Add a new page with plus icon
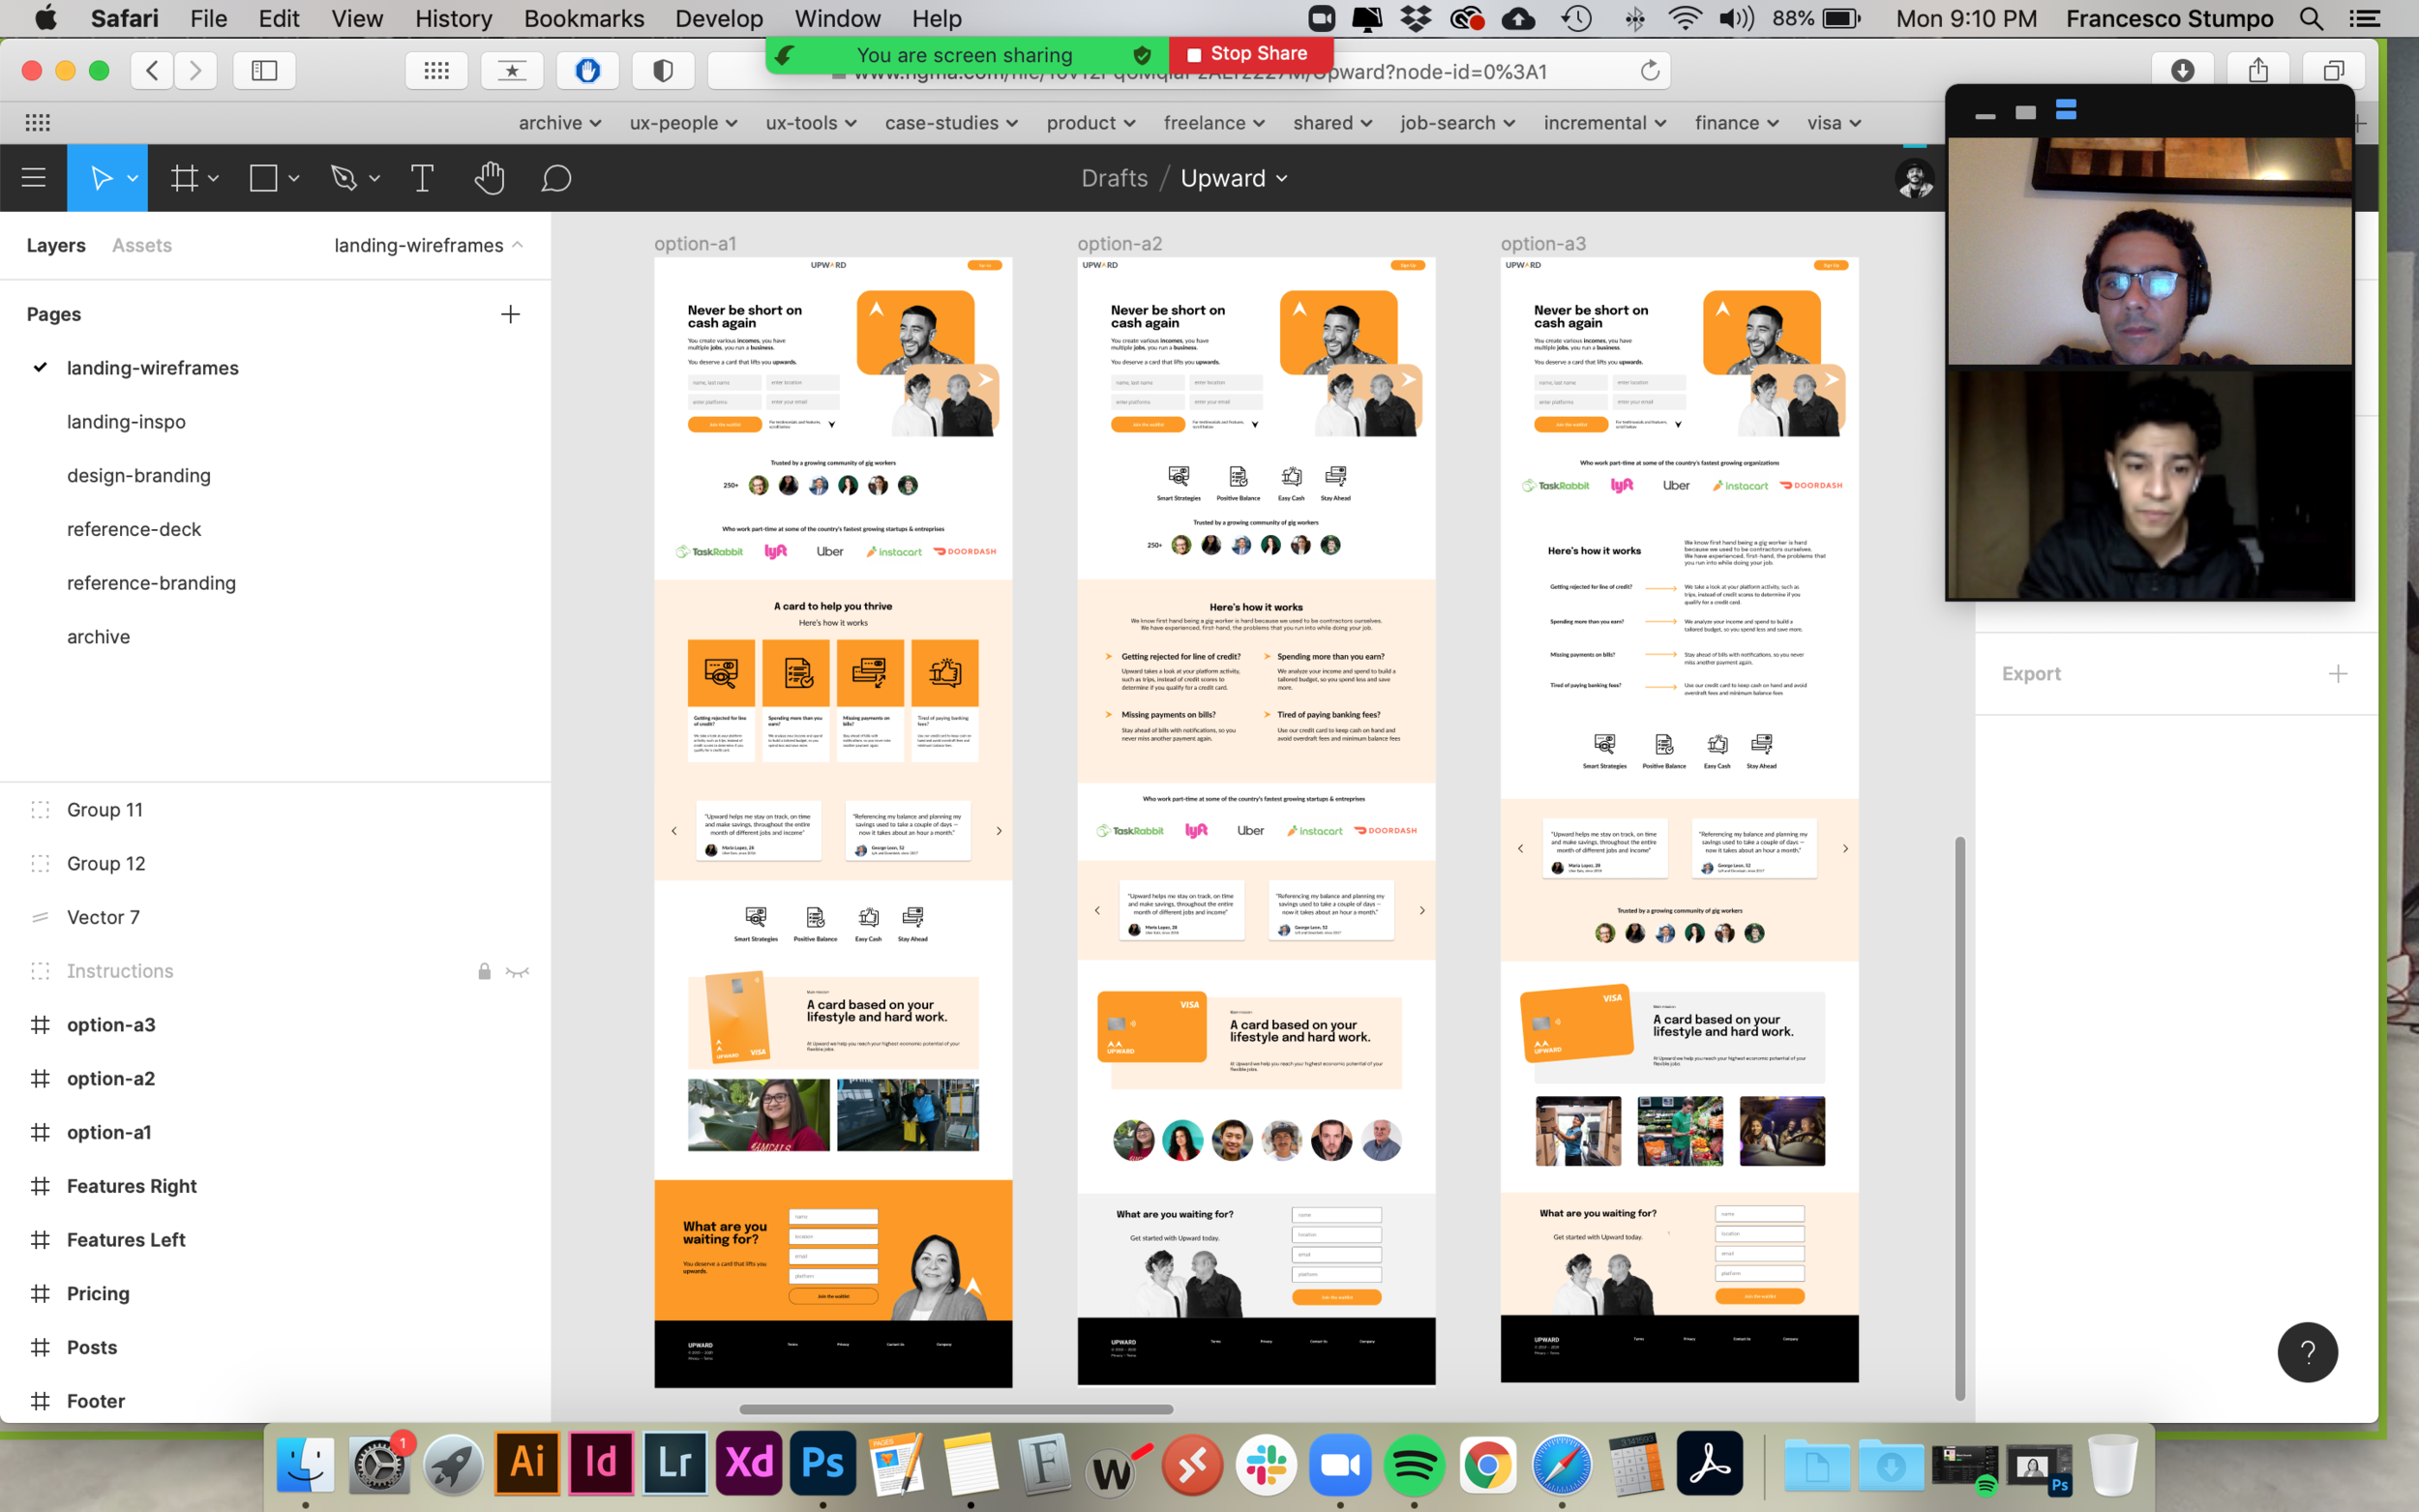 tap(510, 314)
